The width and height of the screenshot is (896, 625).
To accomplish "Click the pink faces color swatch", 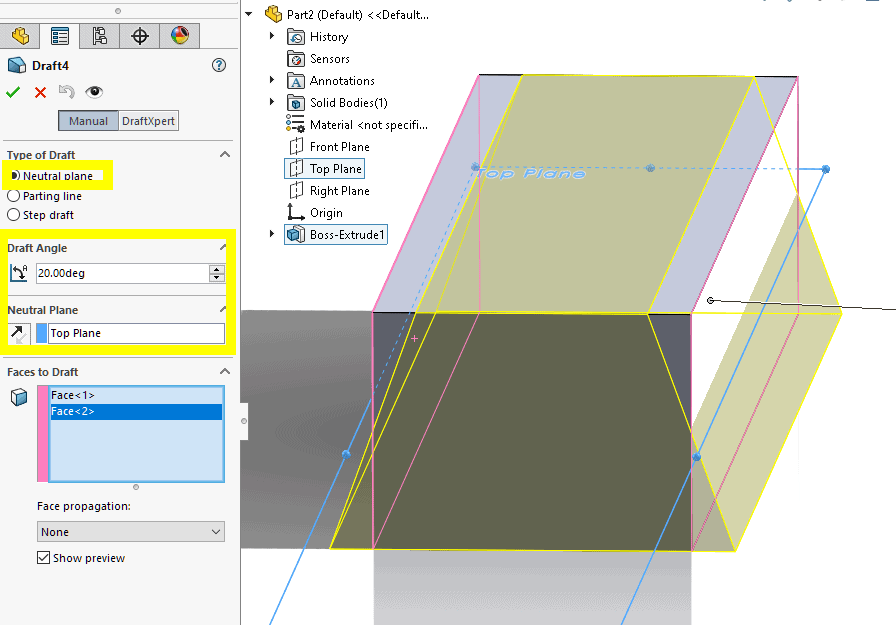I will click(42, 434).
